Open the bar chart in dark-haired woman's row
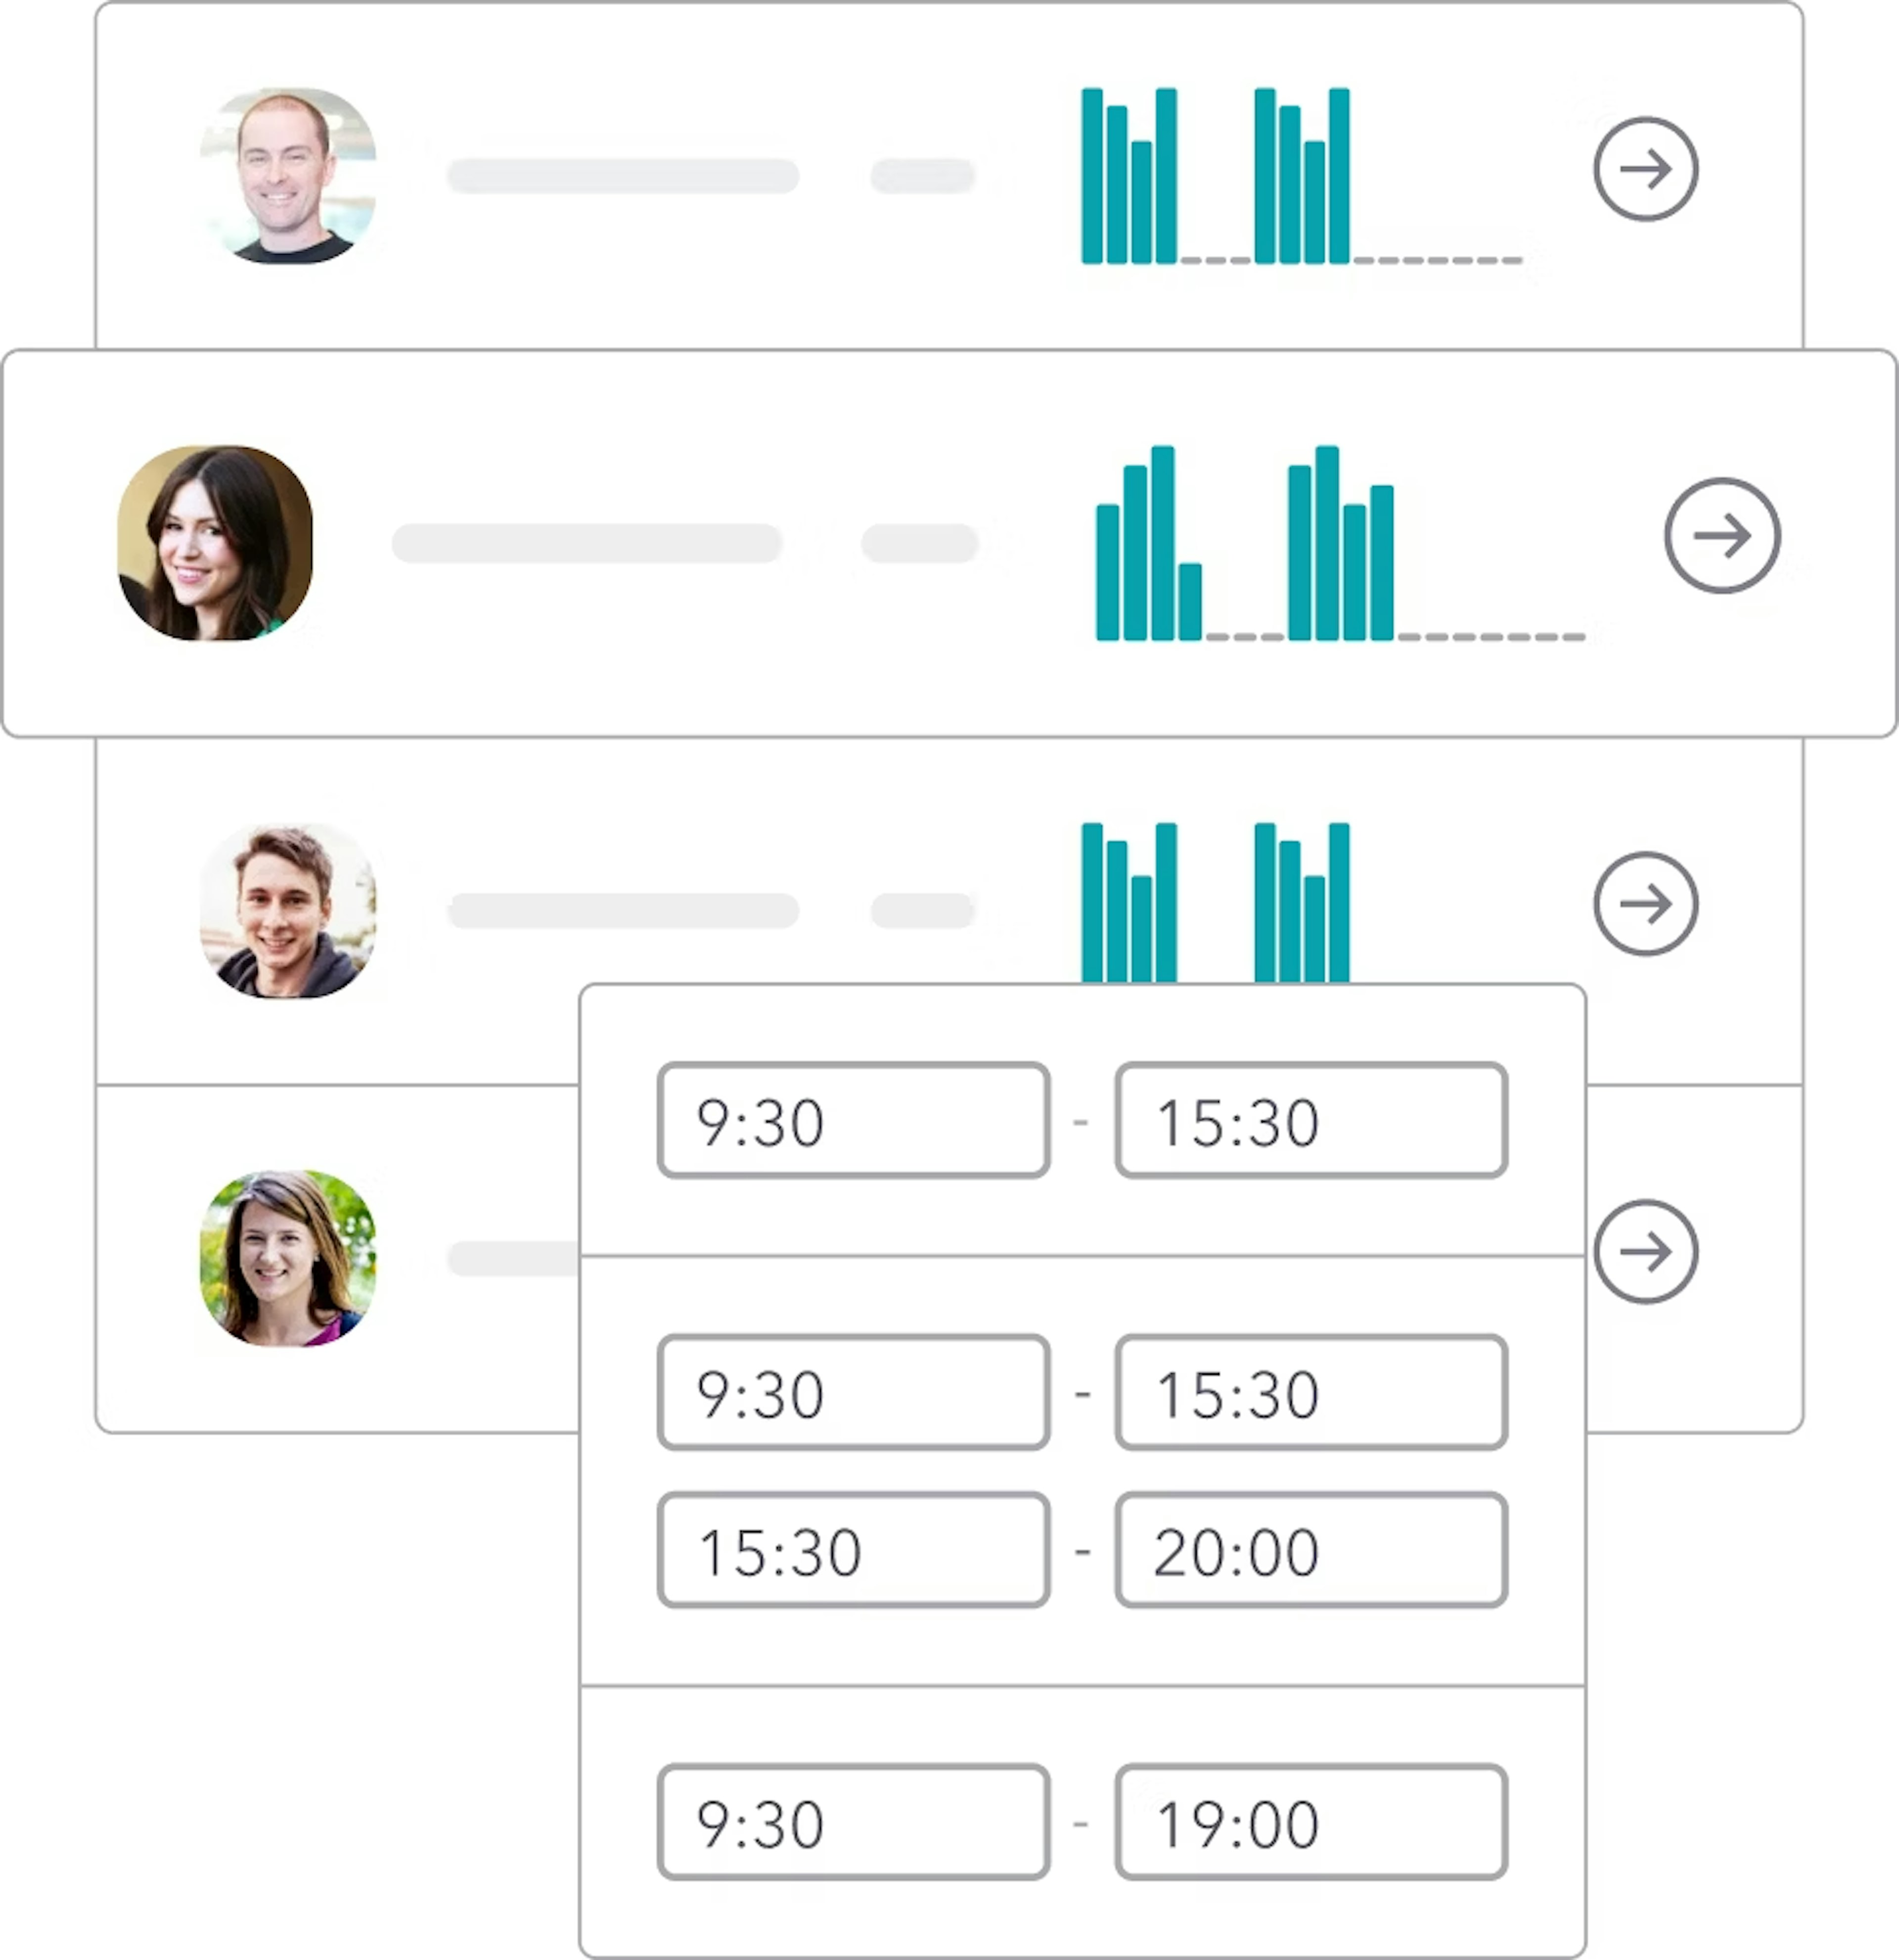This screenshot has width=1899, height=1960. 1245,543
